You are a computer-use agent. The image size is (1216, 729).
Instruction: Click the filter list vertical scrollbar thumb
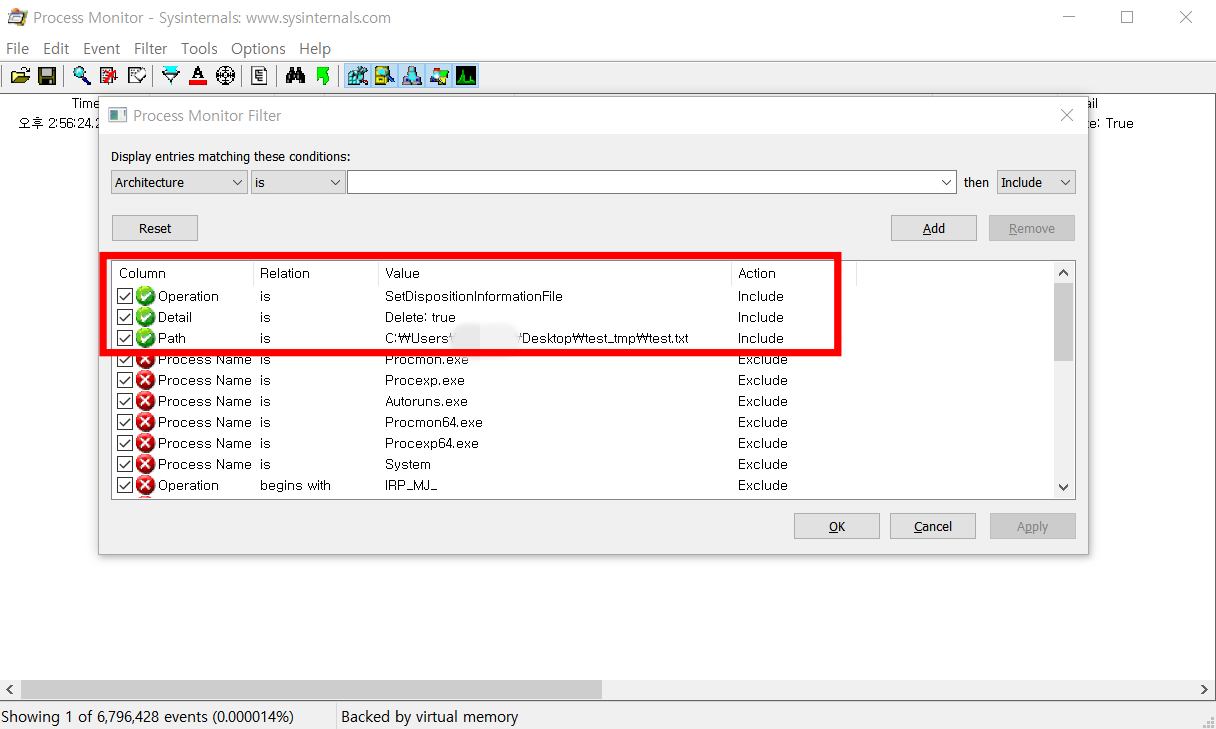pos(1064,321)
